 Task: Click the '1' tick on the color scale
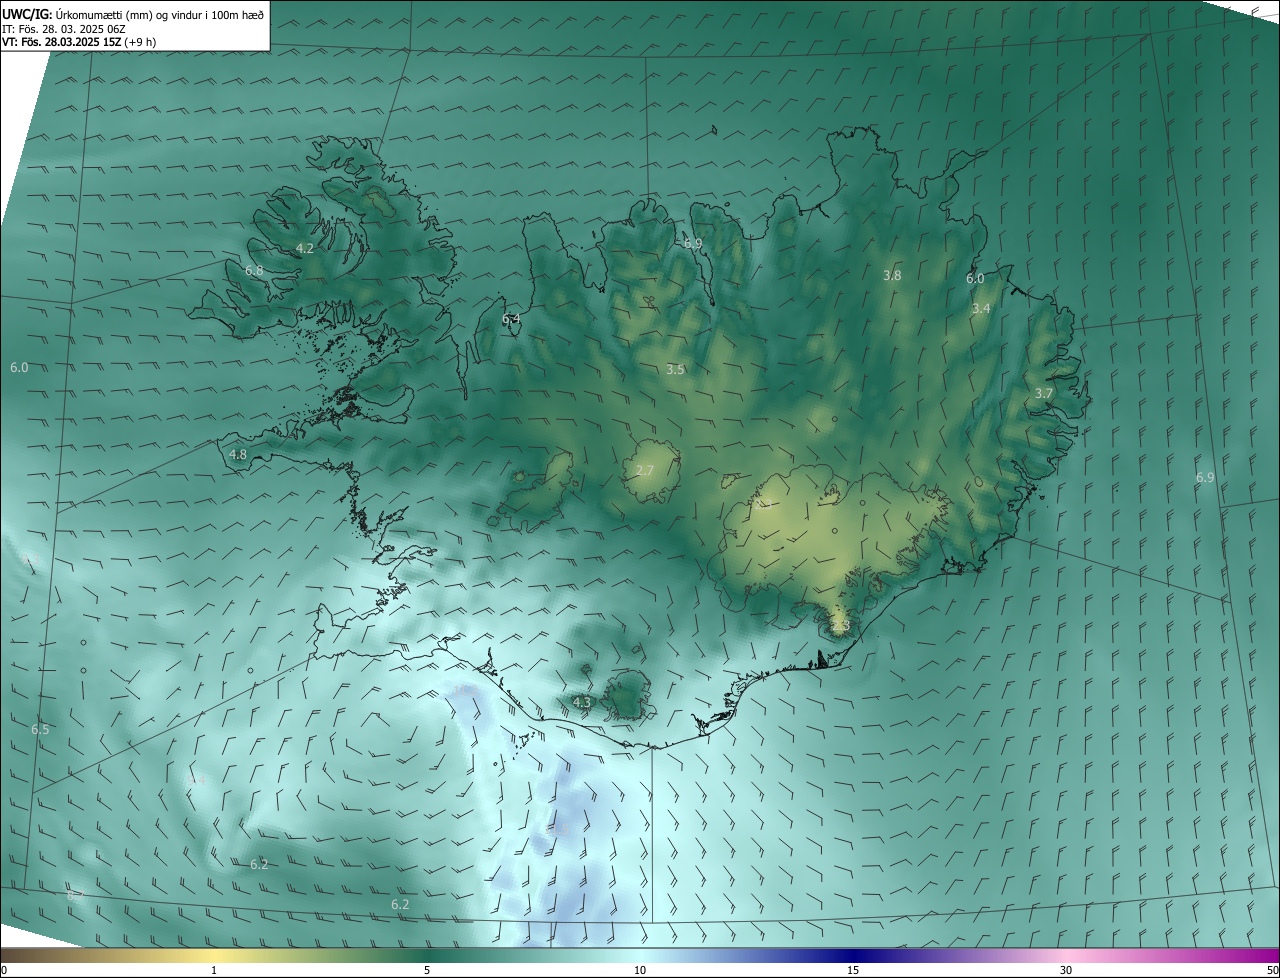214,970
